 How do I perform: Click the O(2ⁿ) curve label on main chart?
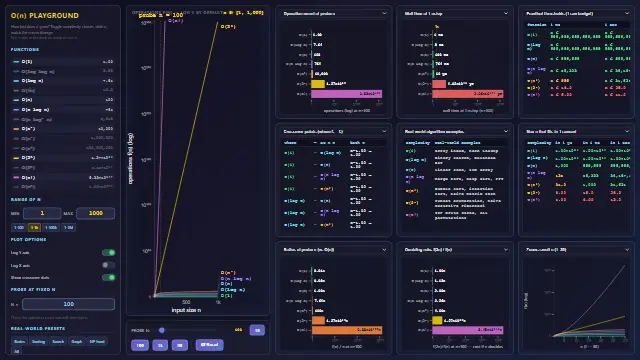click(x=228, y=27)
